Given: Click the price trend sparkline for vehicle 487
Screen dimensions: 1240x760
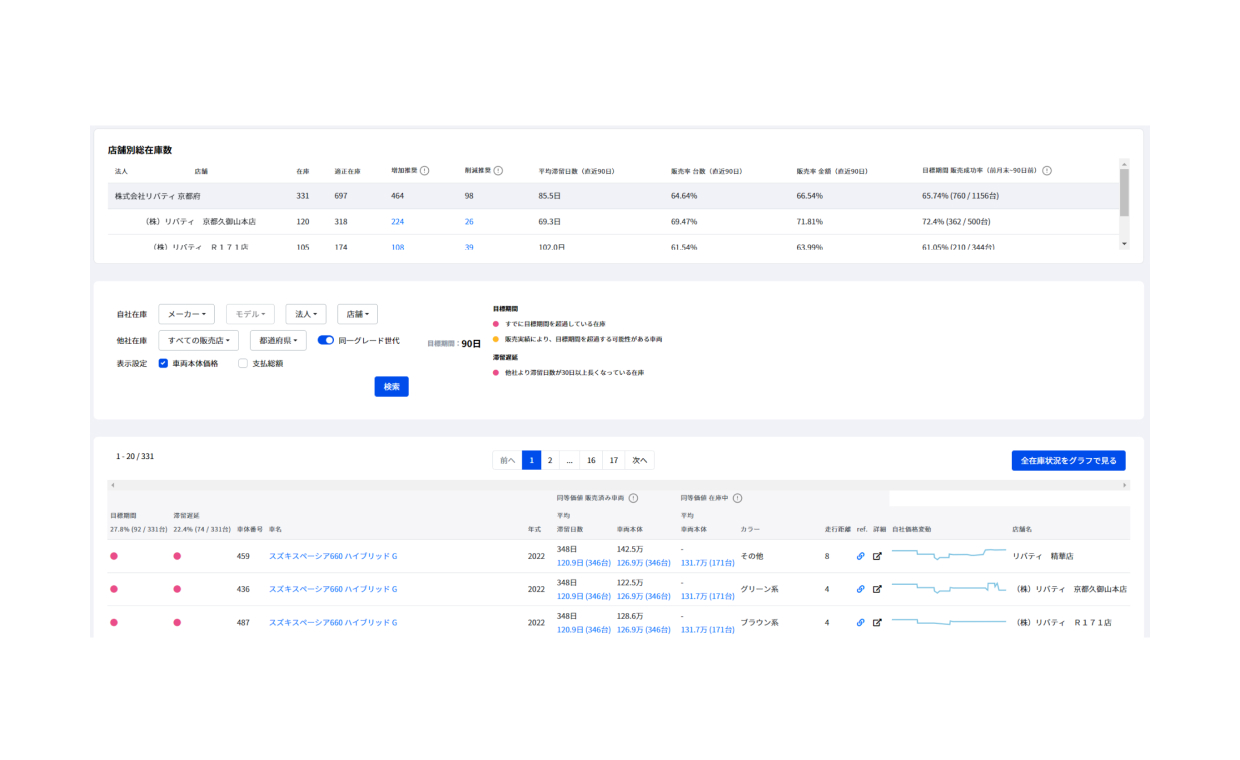Looking at the screenshot, I should click(948, 621).
